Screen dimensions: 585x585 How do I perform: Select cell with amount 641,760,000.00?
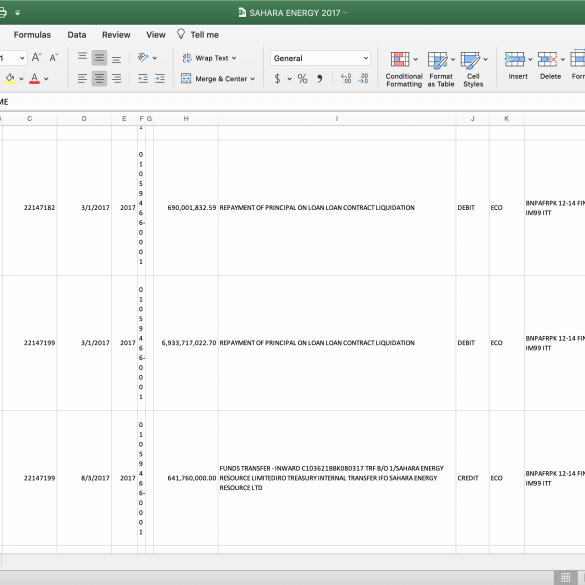click(x=186, y=478)
